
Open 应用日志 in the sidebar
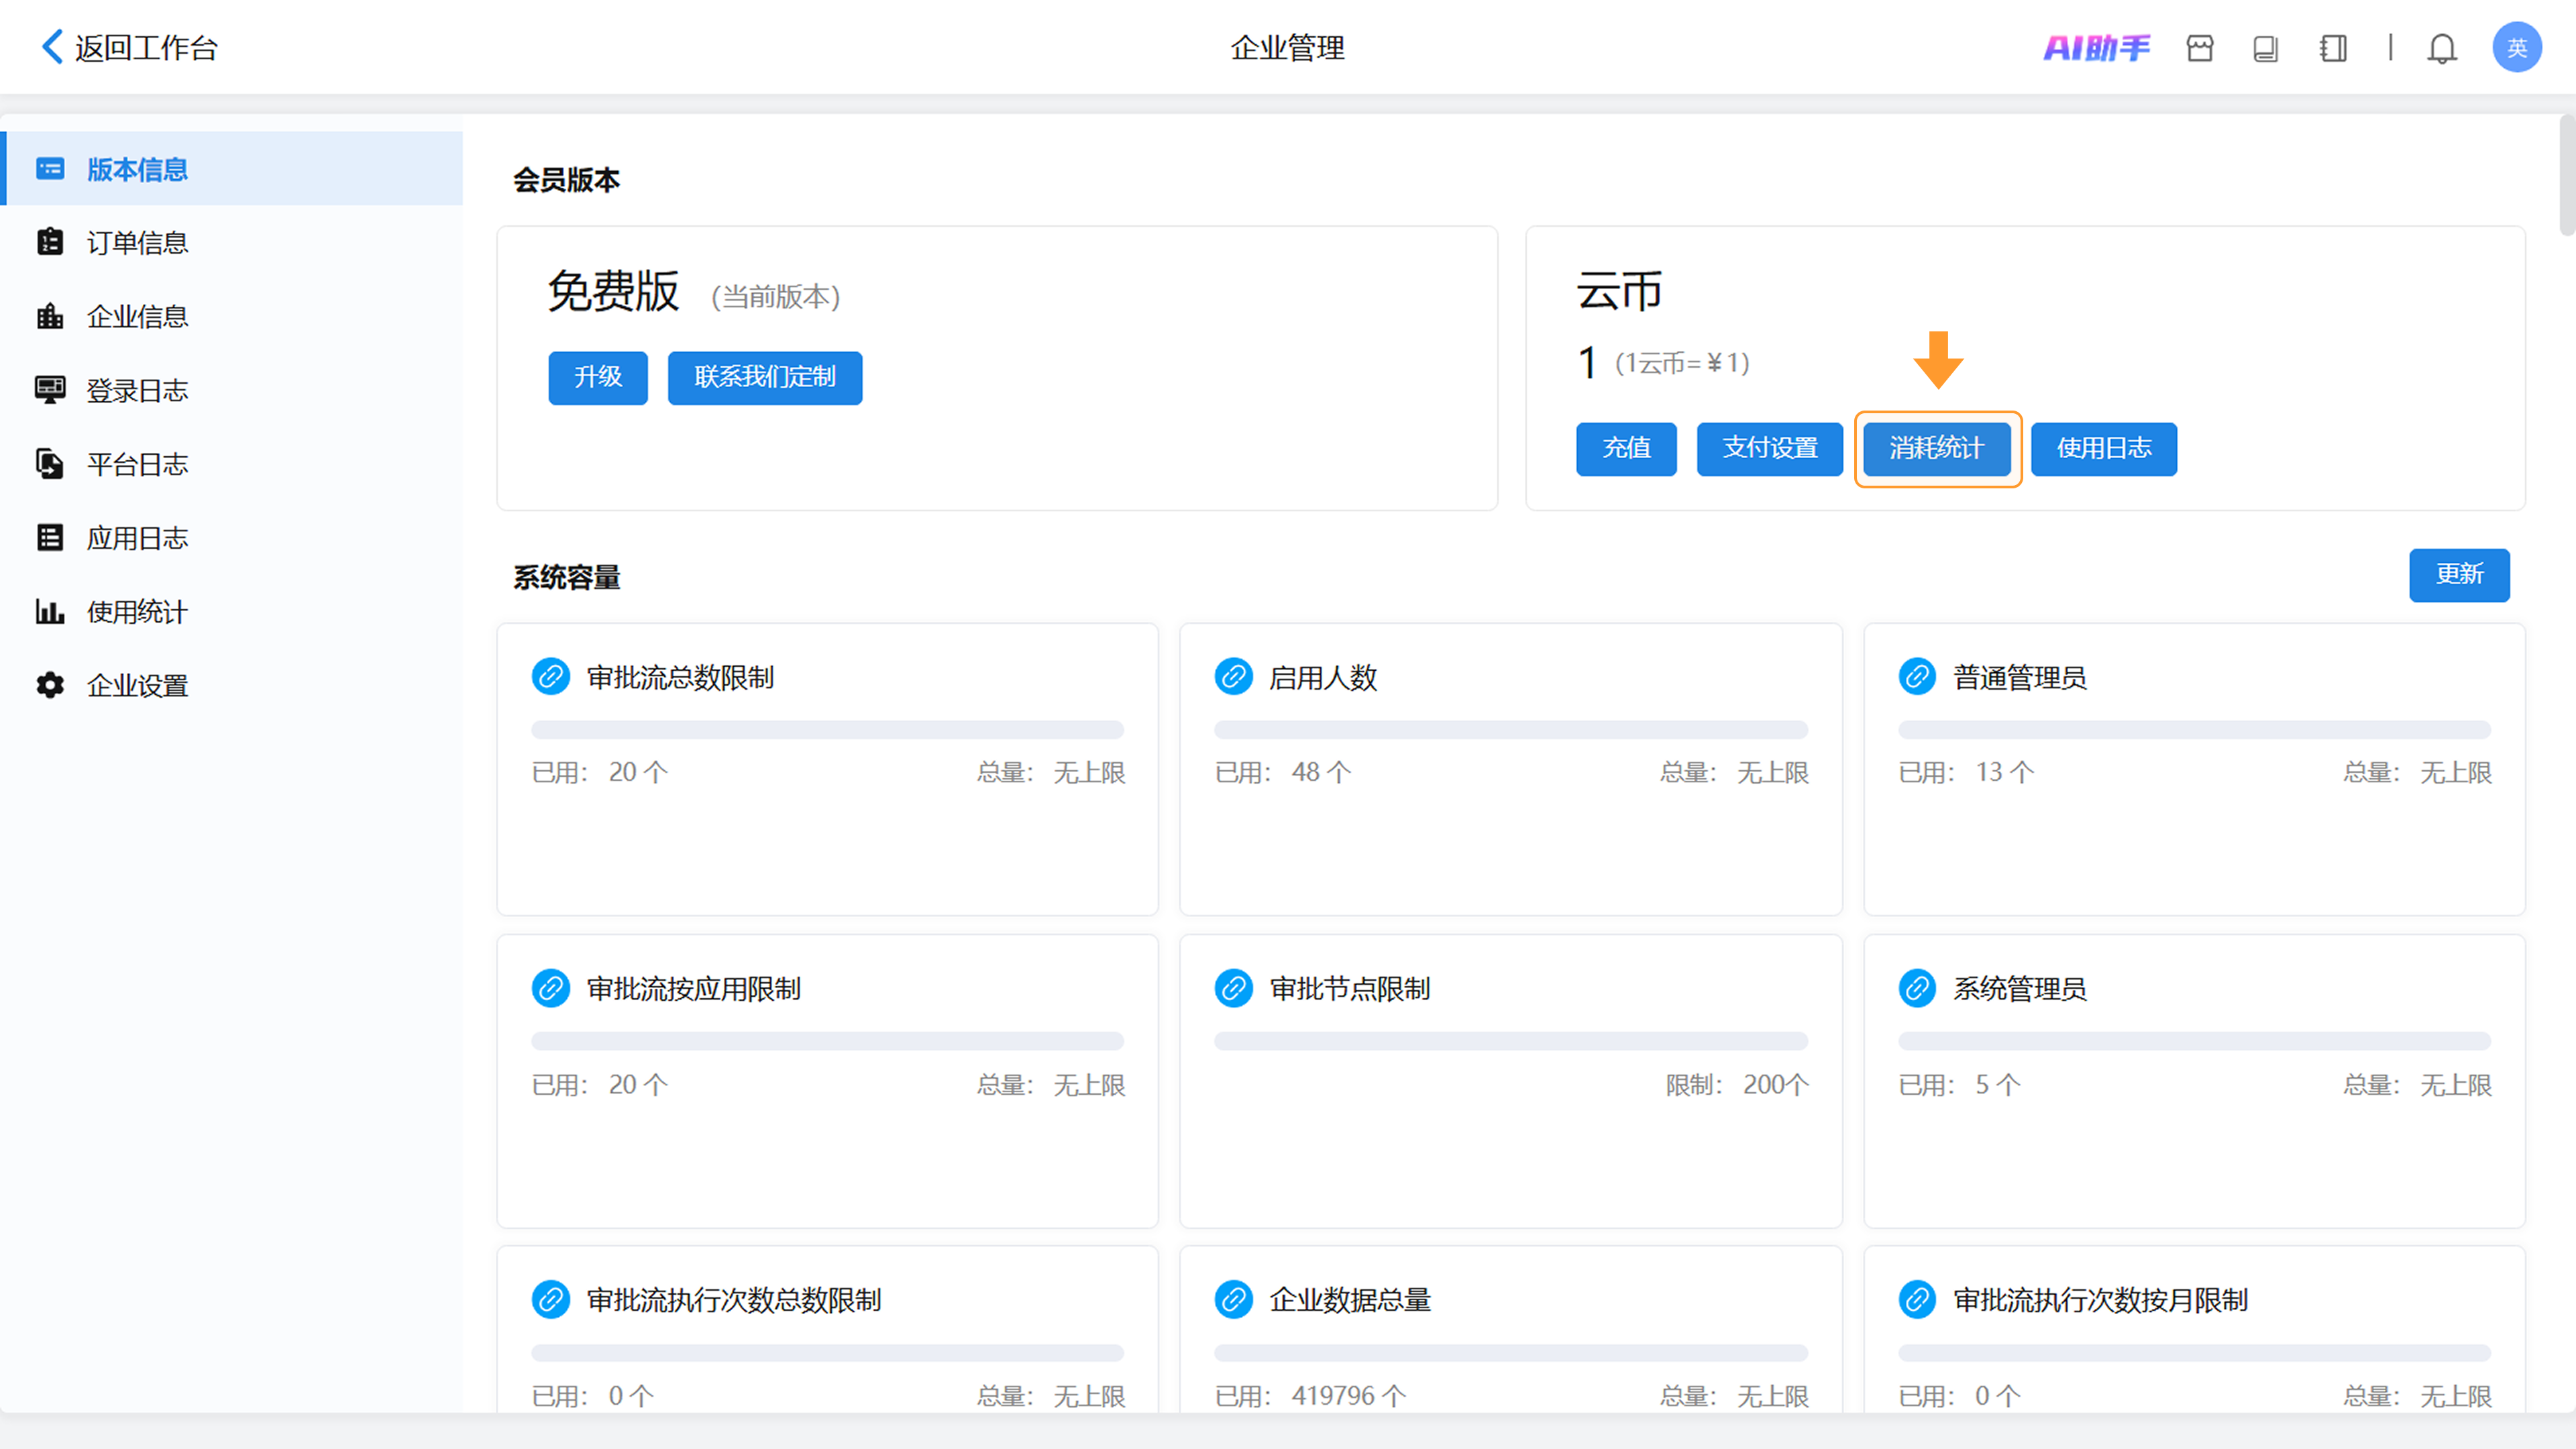232,538
